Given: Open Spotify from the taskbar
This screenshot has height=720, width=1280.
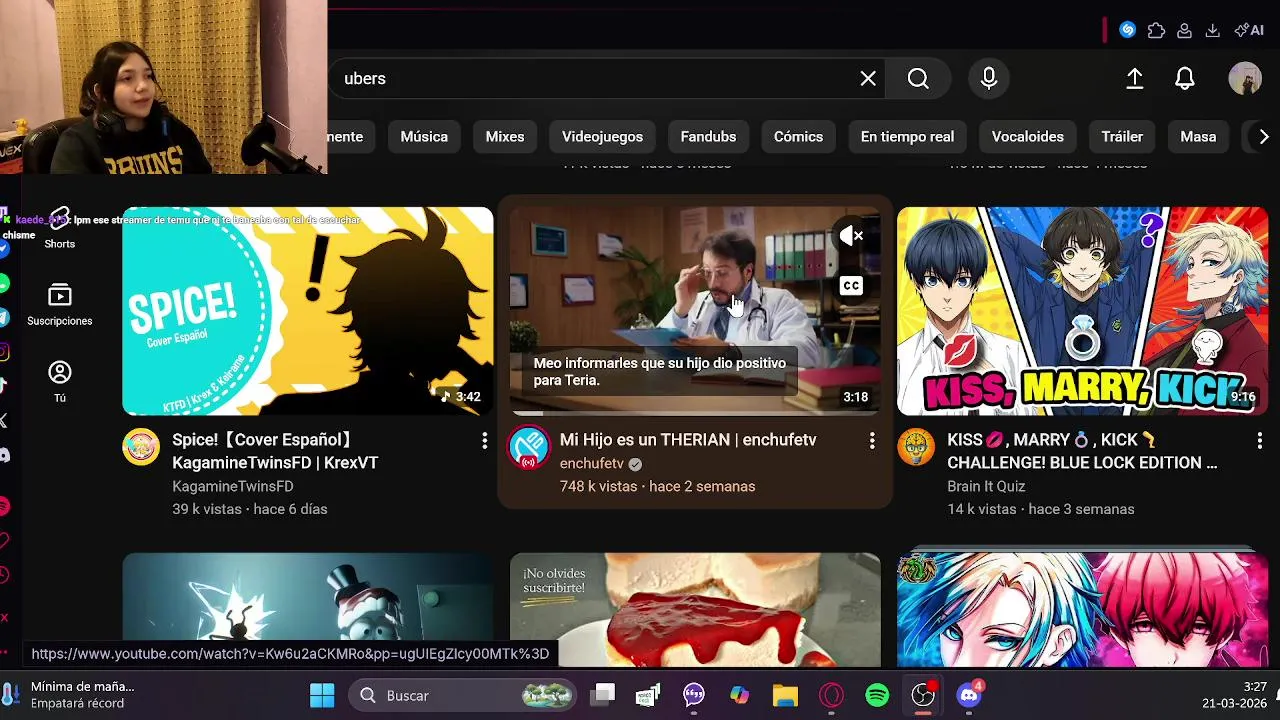Looking at the screenshot, I should pos(877,696).
